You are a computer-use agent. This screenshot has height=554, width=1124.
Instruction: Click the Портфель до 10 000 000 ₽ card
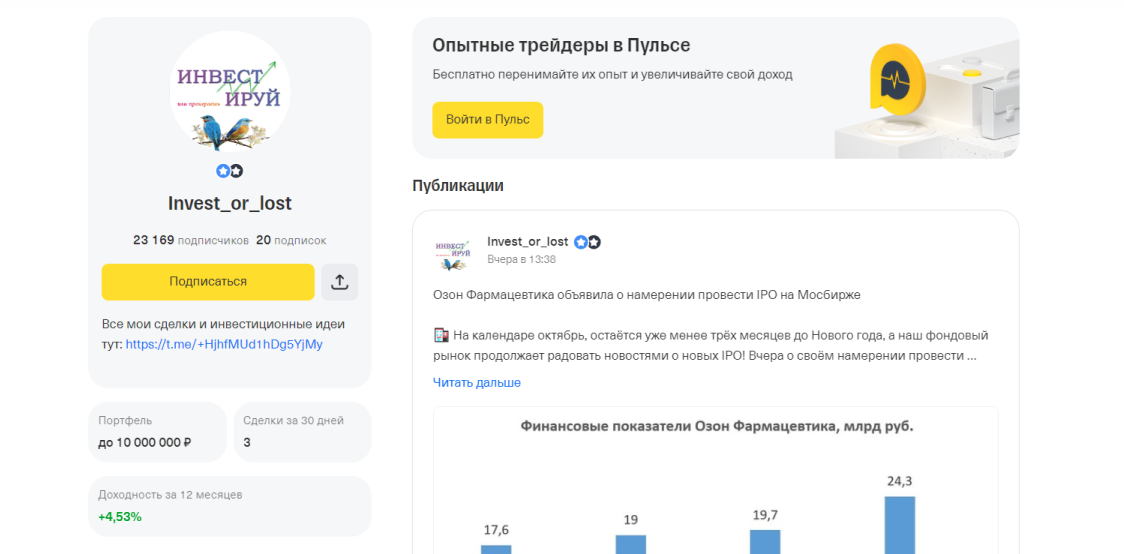[x=157, y=432]
